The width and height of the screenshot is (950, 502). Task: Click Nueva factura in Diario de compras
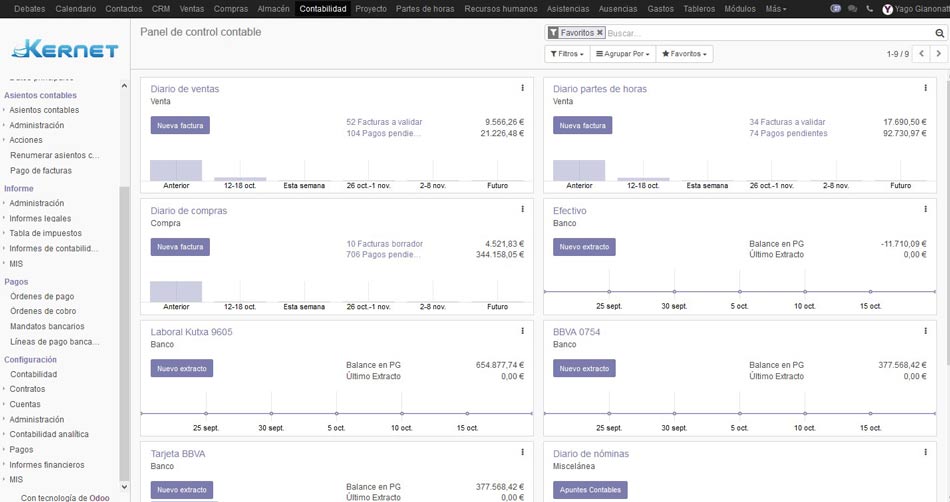pos(180,247)
